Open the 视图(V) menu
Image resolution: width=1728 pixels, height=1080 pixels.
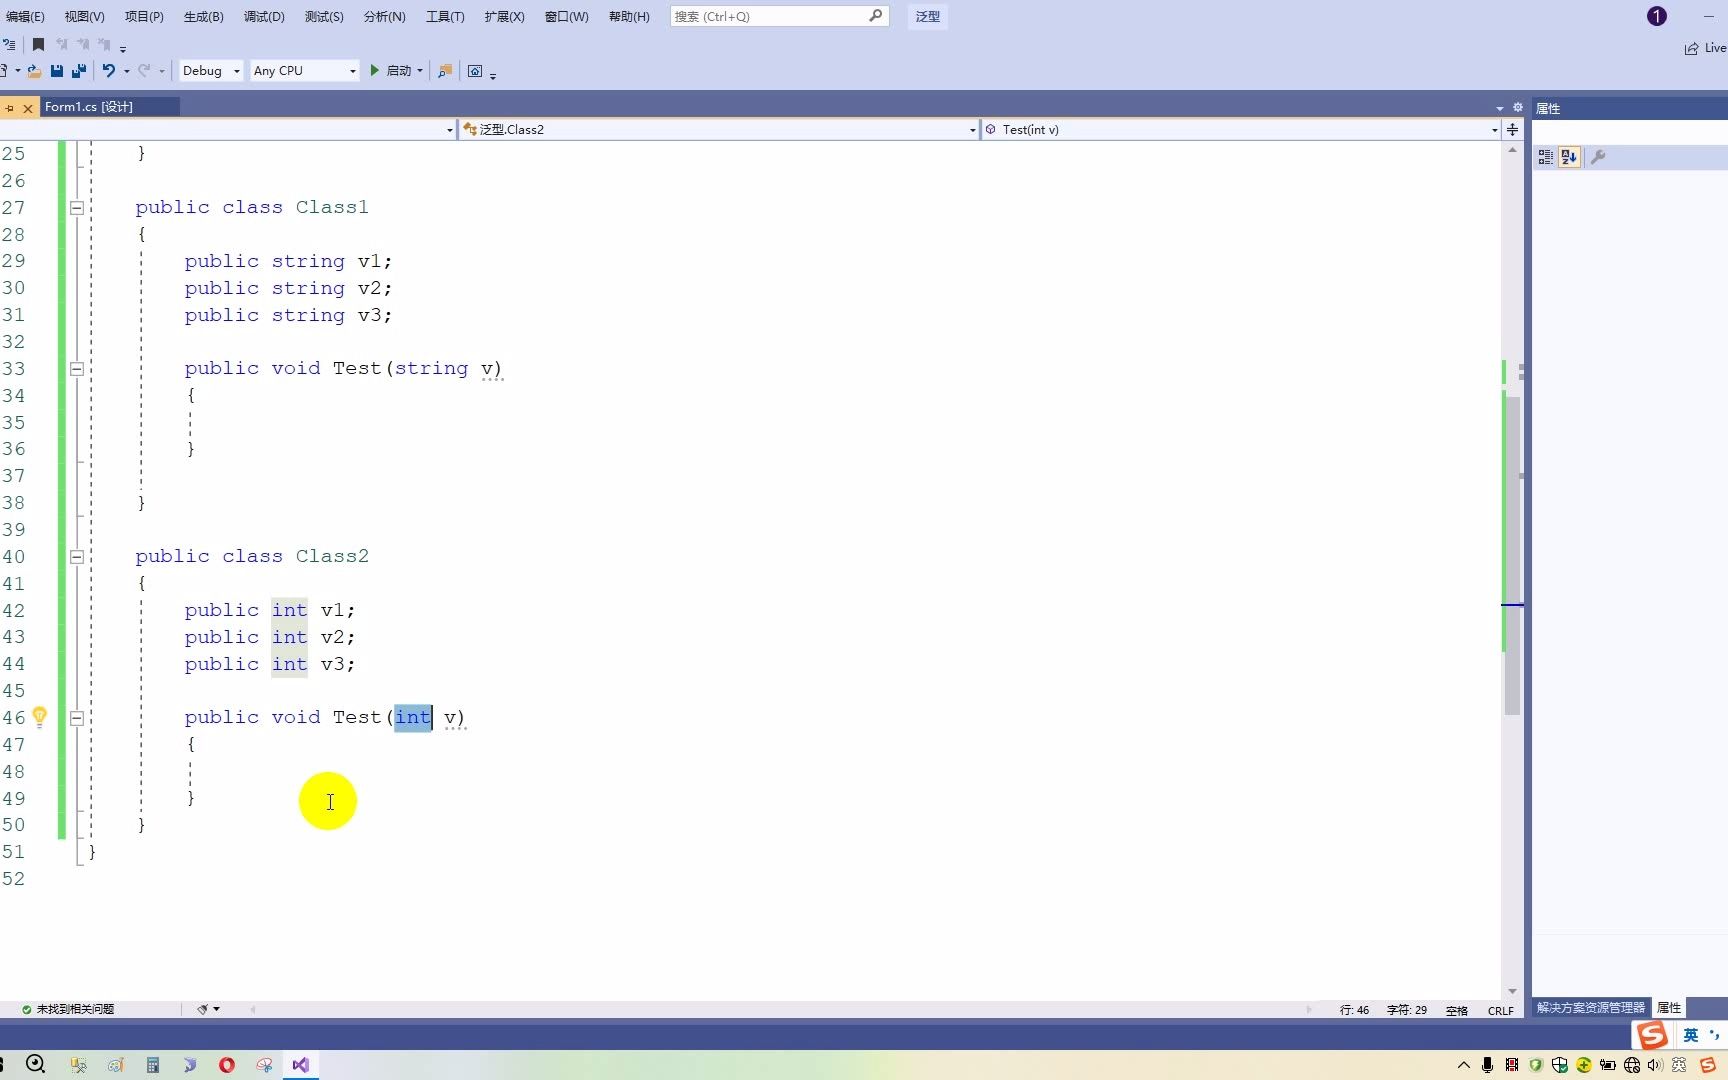(84, 16)
